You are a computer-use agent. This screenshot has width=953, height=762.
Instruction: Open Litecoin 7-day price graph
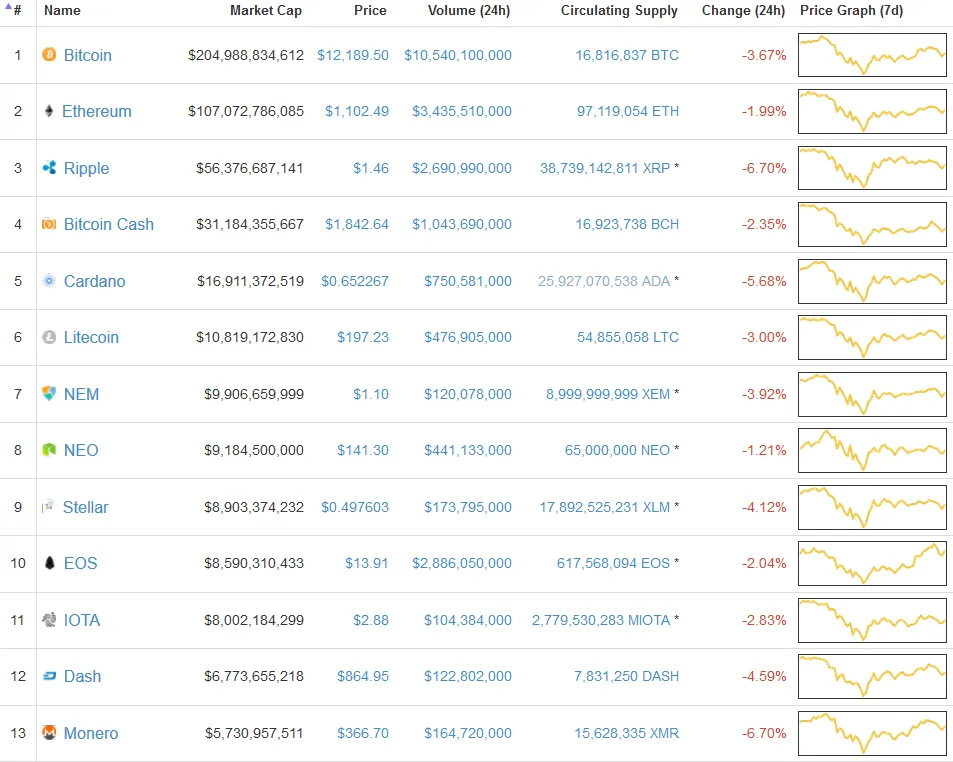(x=872, y=337)
